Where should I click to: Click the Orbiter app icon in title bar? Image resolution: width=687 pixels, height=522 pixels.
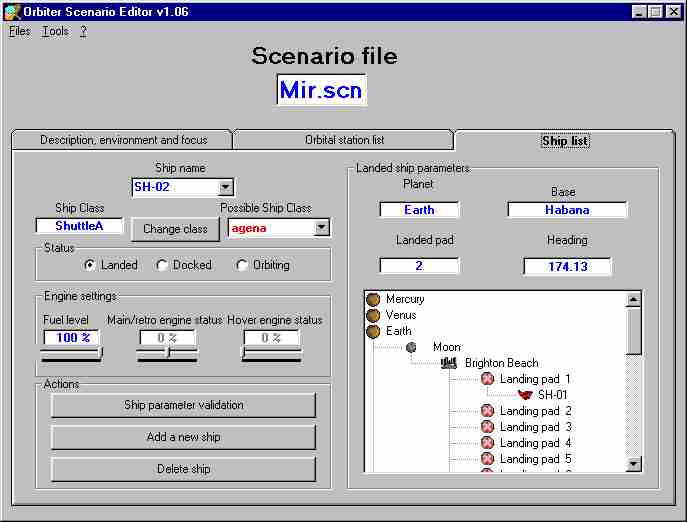click(x=12, y=12)
